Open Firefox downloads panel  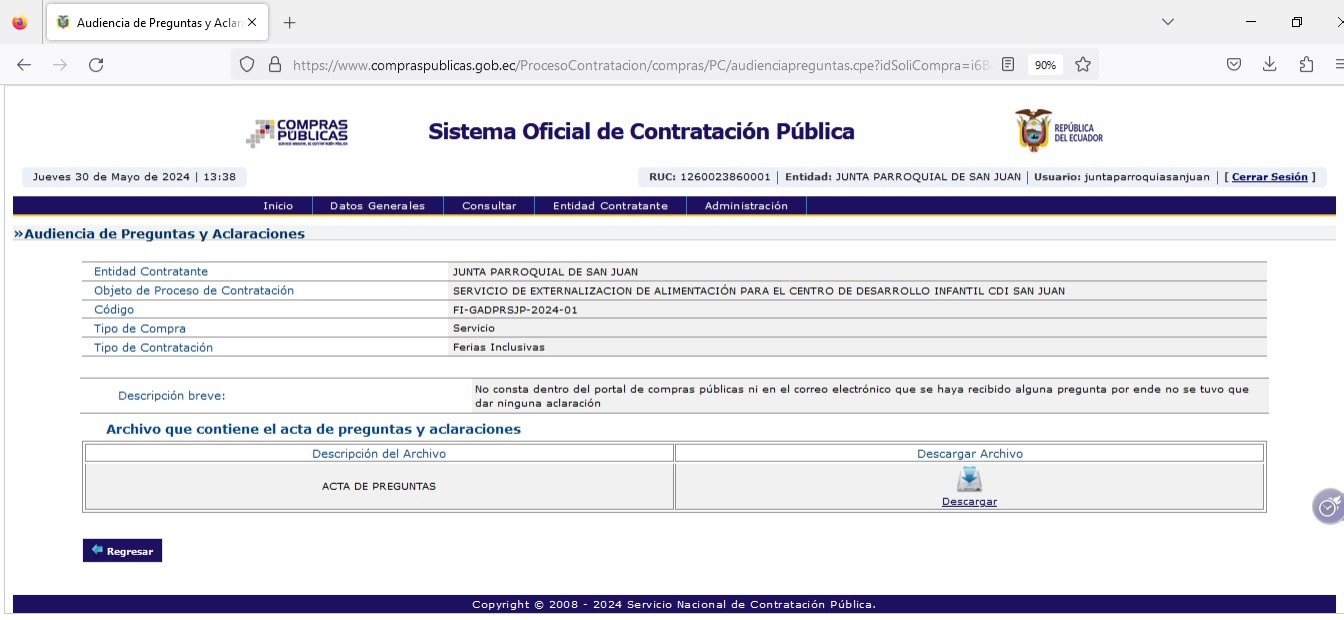[1269, 65]
